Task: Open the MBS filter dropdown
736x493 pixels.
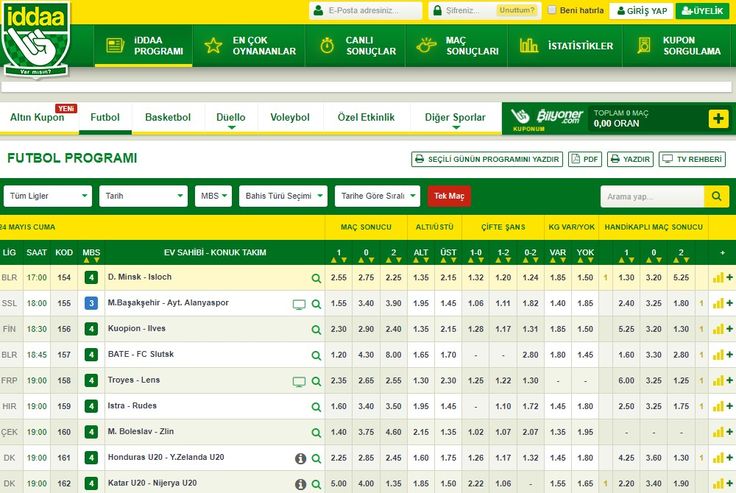Action: coord(214,196)
